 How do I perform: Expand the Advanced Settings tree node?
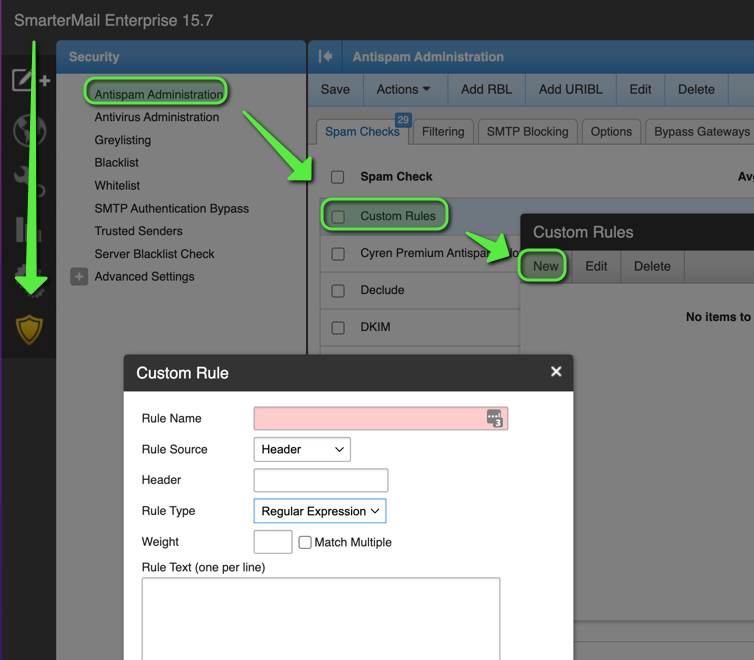[x=79, y=277]
